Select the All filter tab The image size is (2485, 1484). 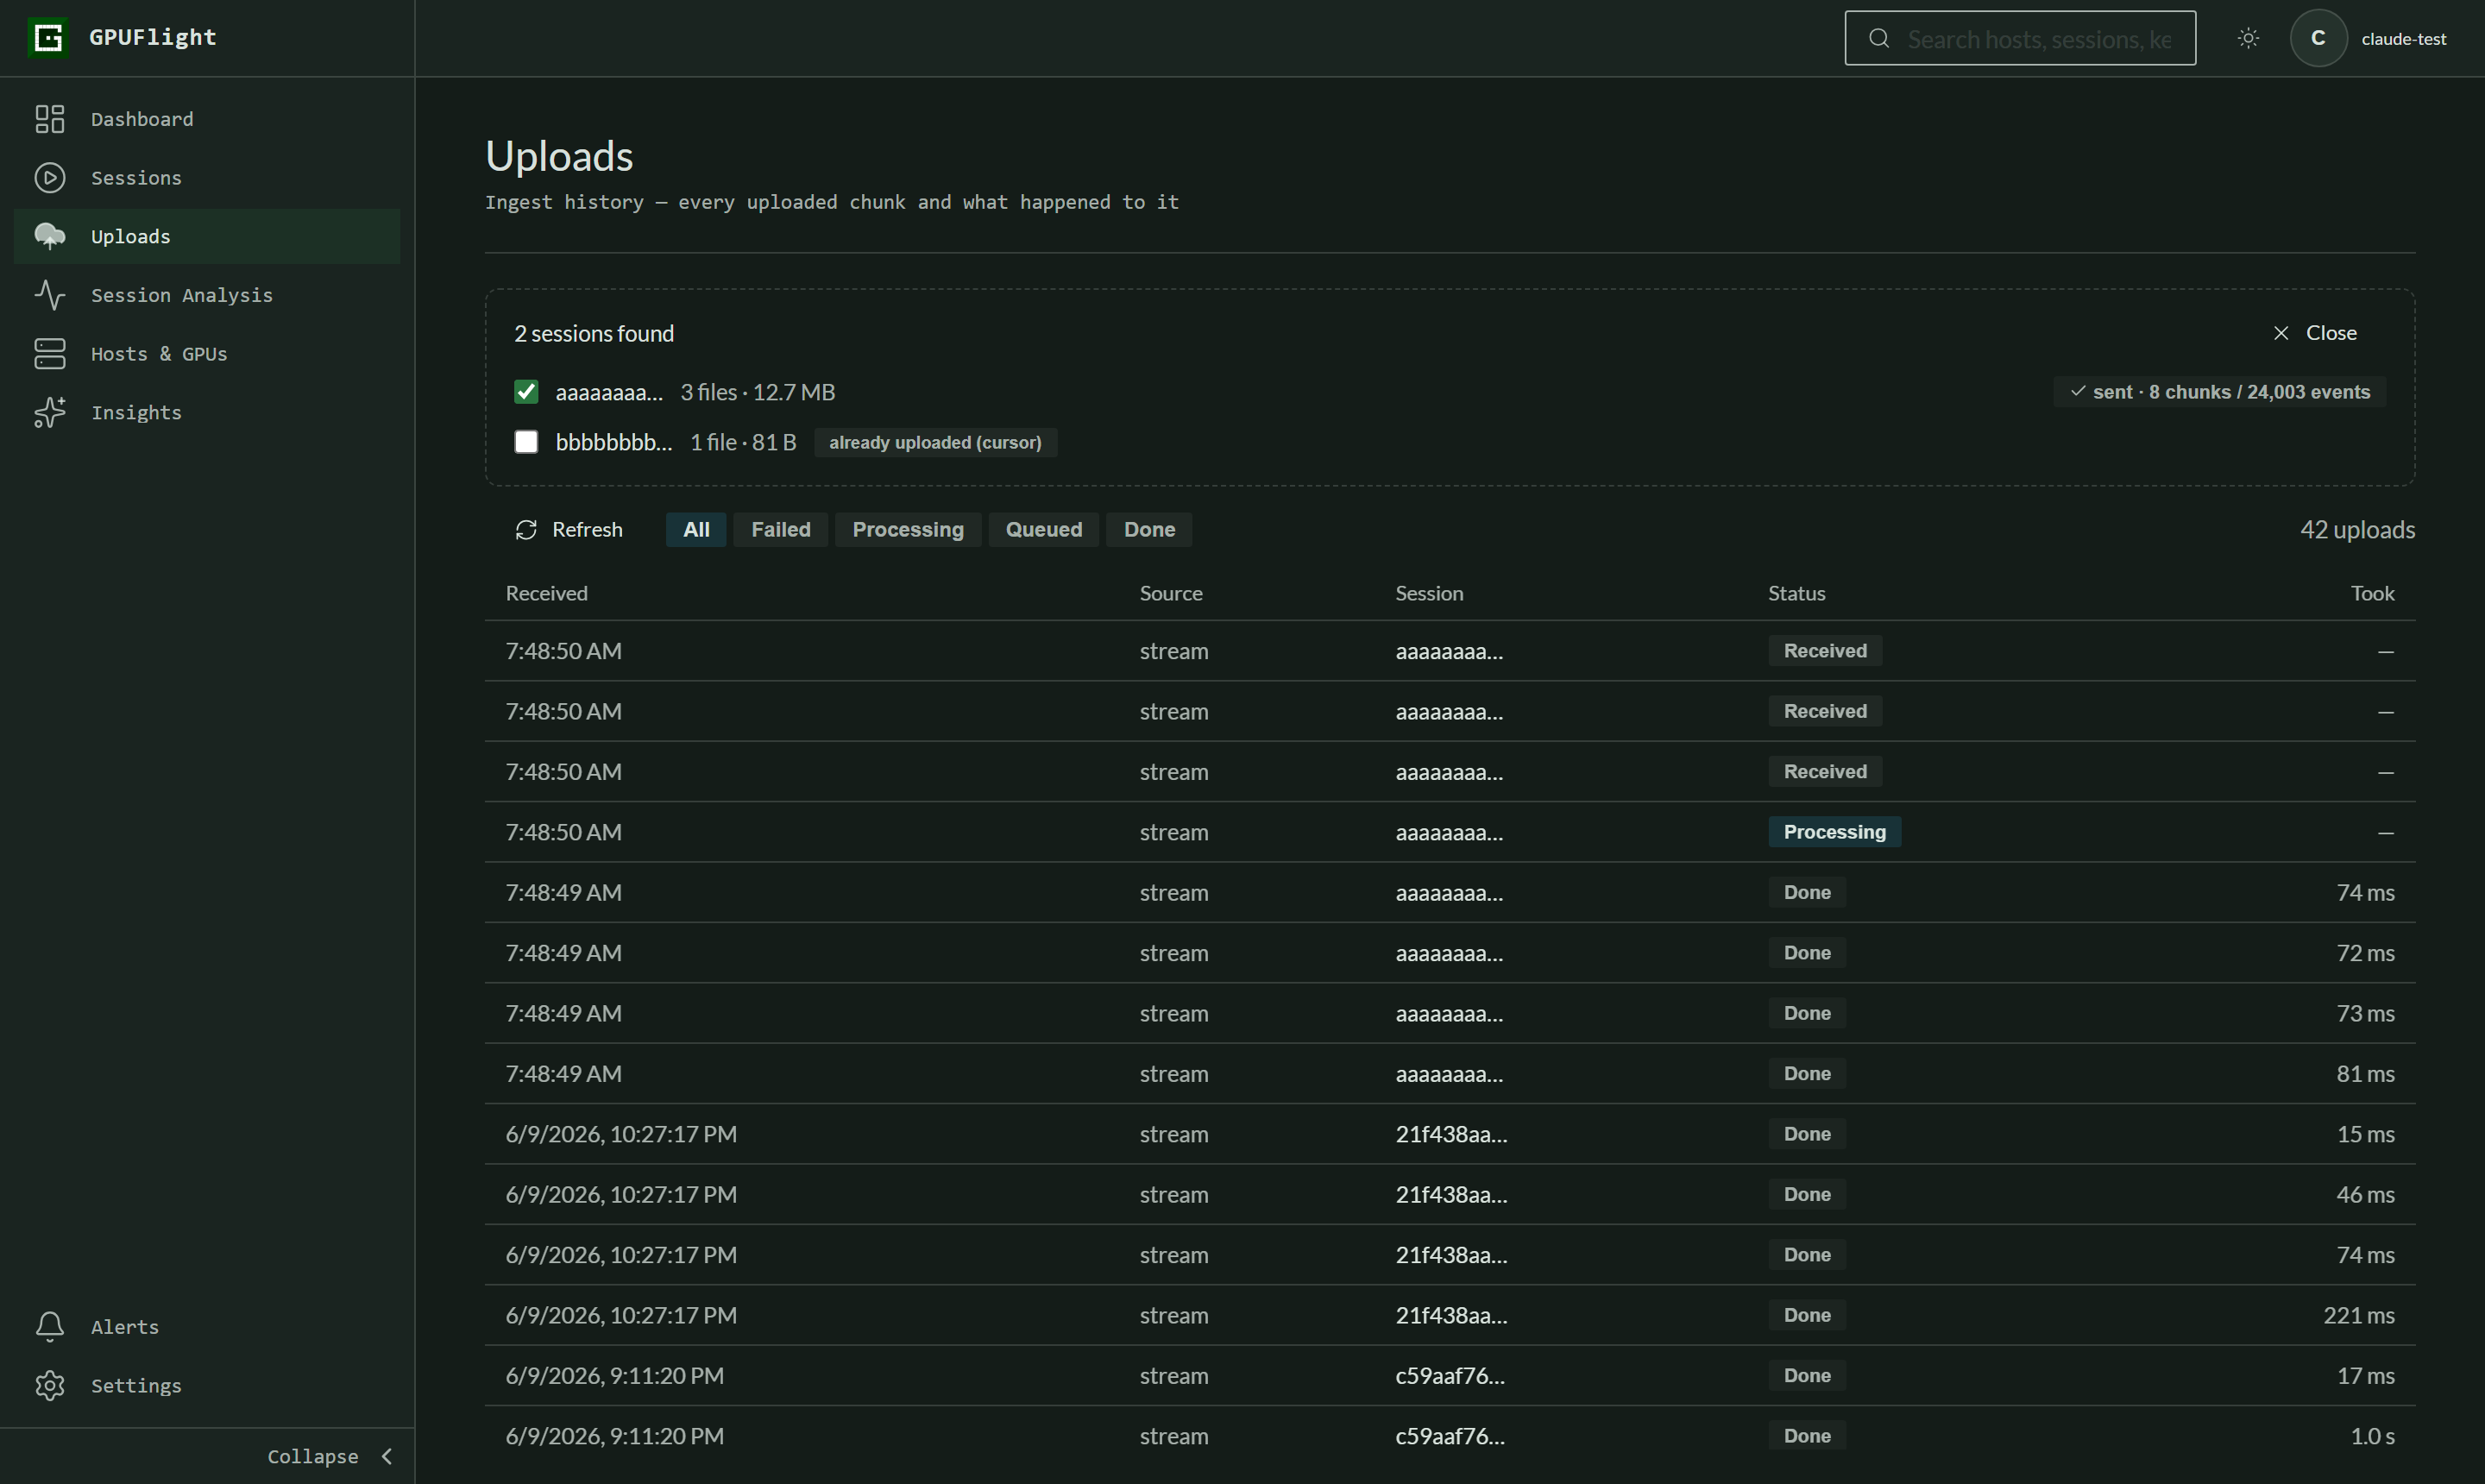pyautogui.click(x=696, y=530)
